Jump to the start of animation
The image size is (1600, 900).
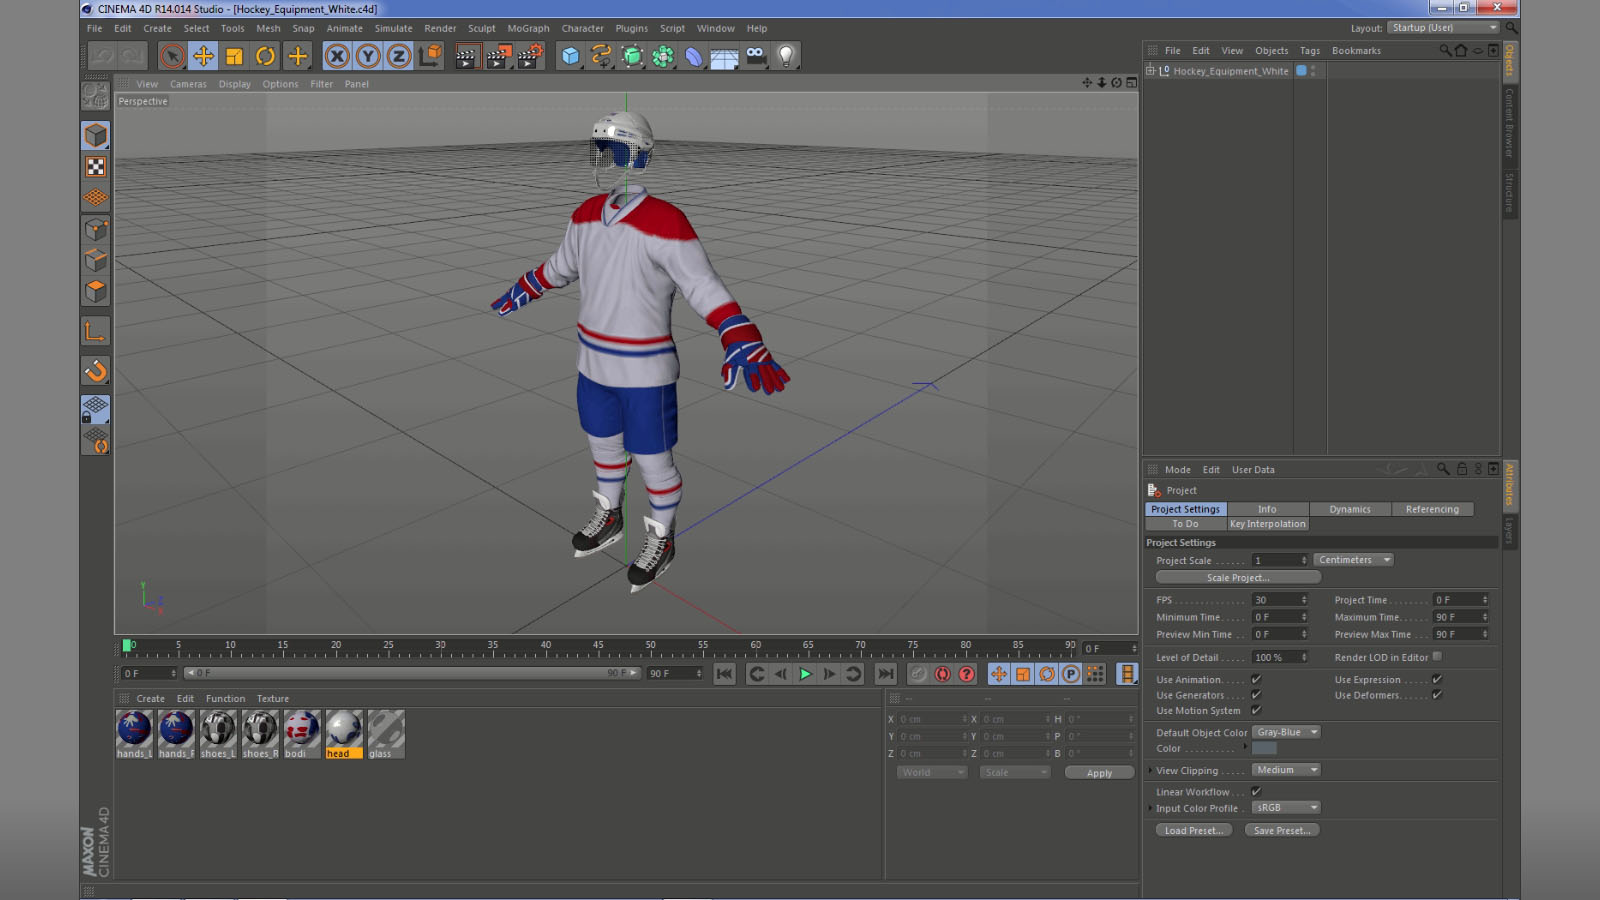pos(725,674)
